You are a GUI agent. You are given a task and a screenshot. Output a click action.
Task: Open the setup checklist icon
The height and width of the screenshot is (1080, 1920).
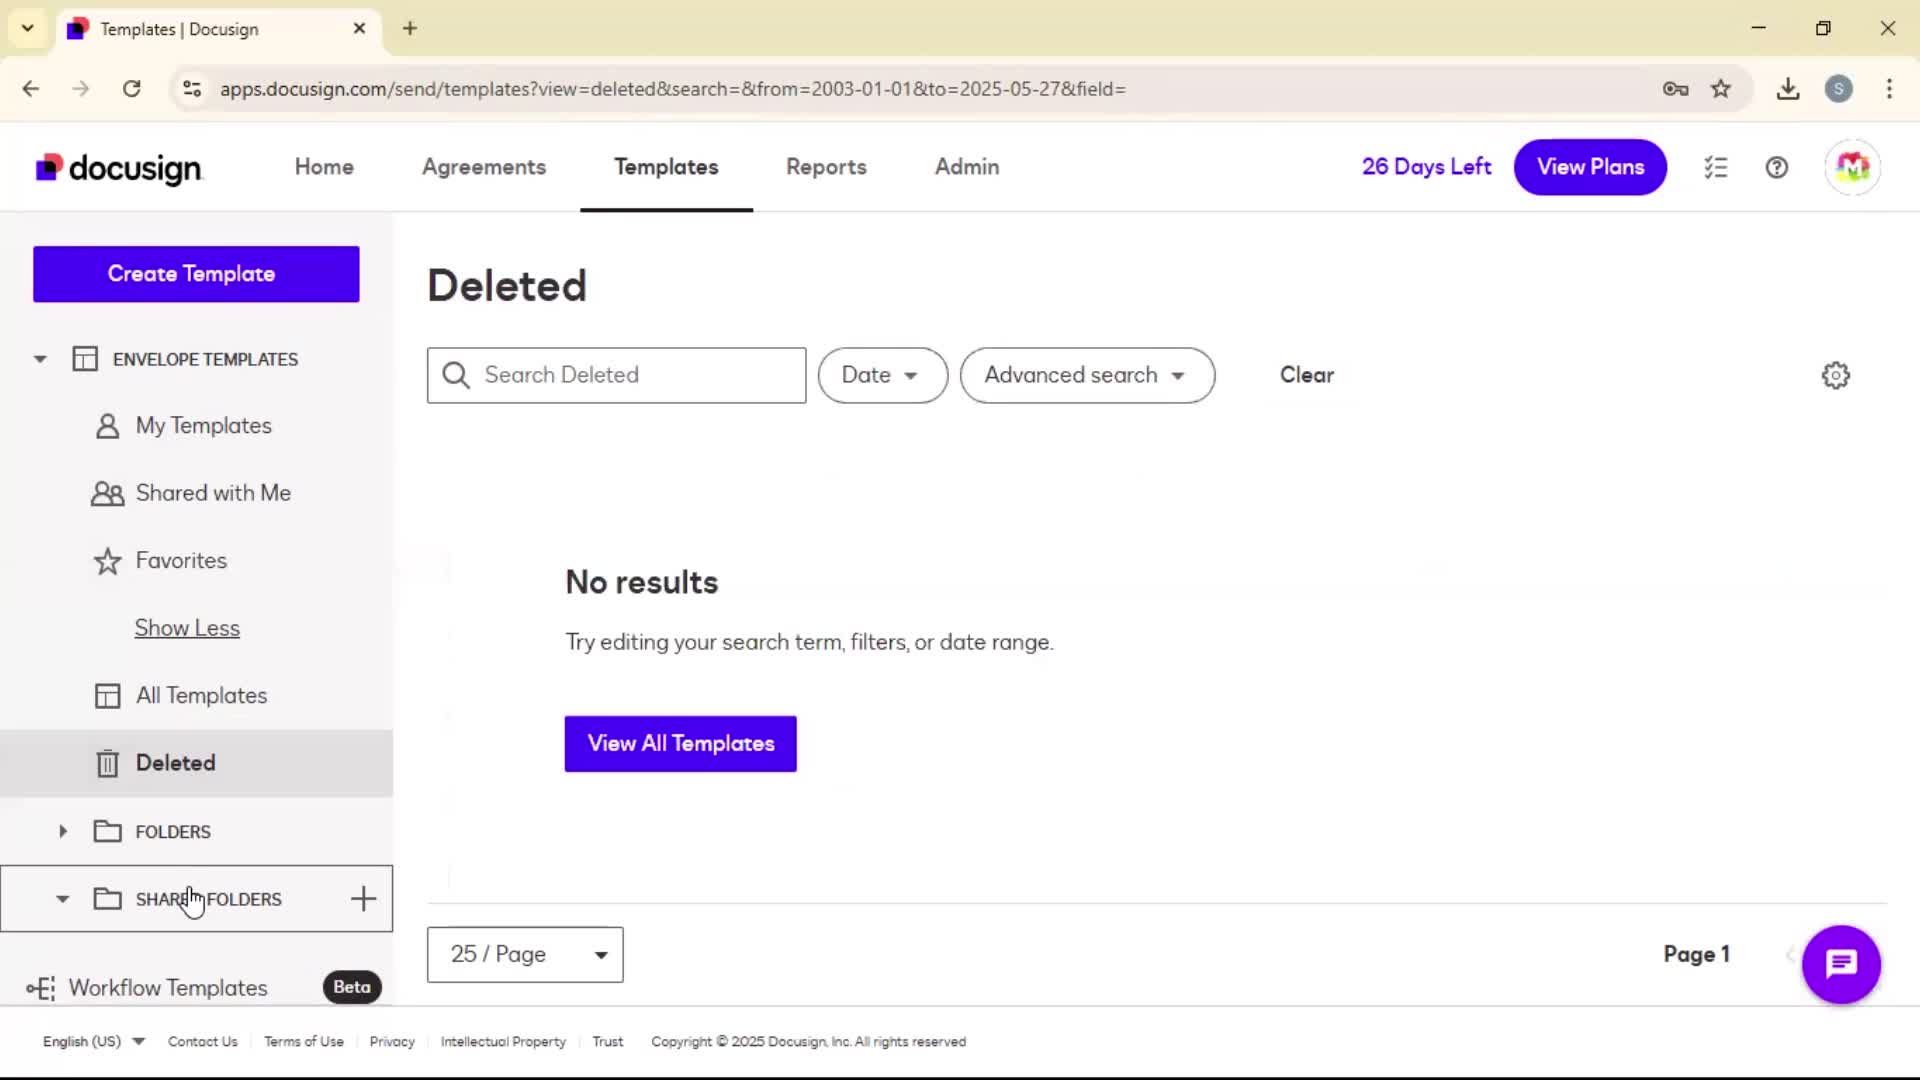pyautogui.click(x=1716, y=168)
